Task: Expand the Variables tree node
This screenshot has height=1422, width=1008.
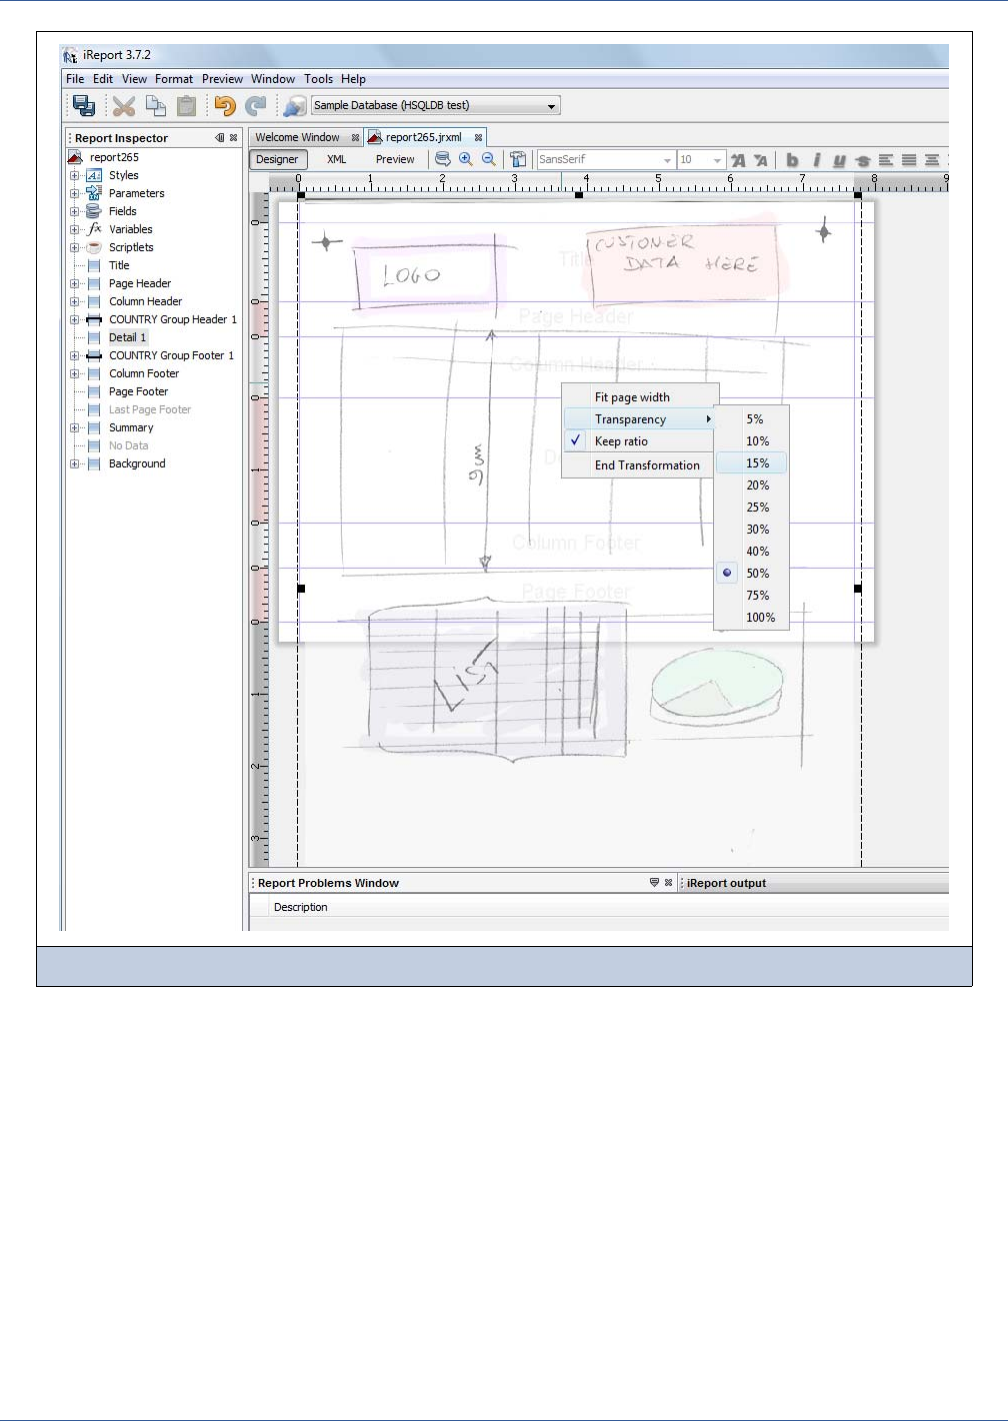Action: coord(75,230)
